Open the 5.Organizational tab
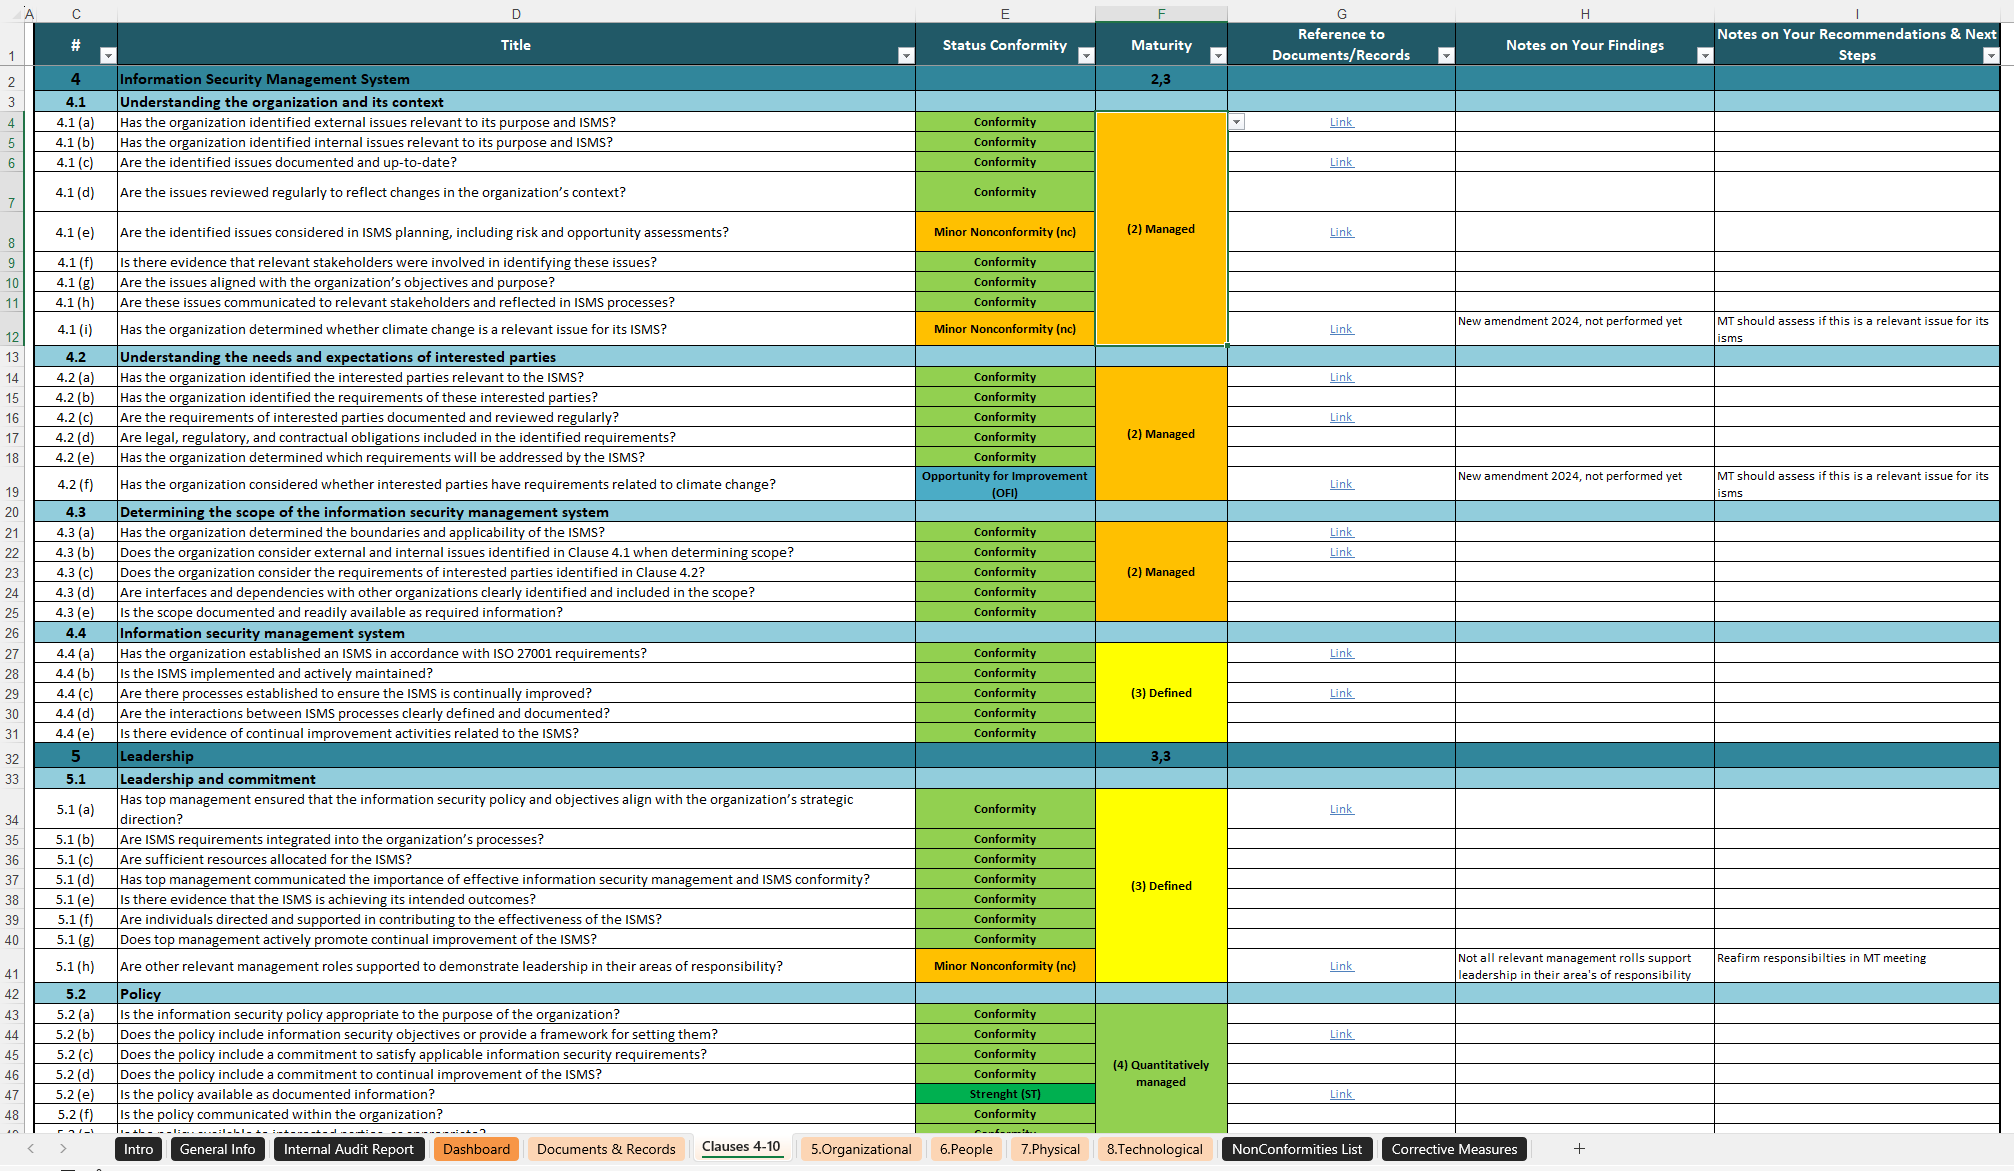The image size is (2014, 1171). (x=857, y=1149)
